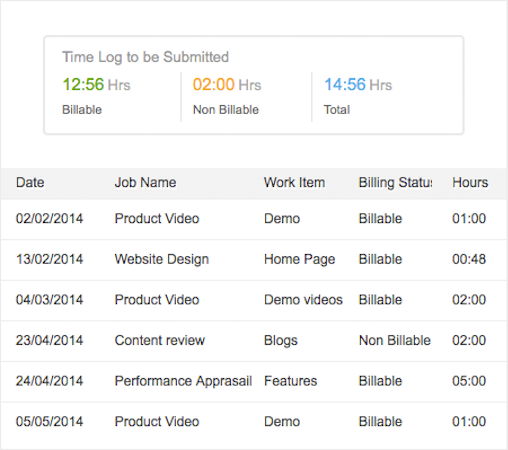This screenshot has width=508, height=450.
Task: Click the 02:00 Hrs Non Billable summary
Action: (x=227, y=96)
